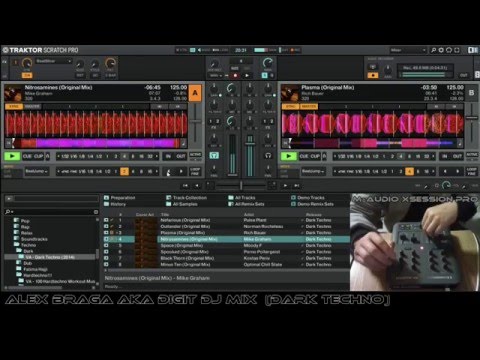Toggle FX 1 assign on channel A
This screenshot has height=360, width=480.
pyautogui.click(x=211, y=121)
